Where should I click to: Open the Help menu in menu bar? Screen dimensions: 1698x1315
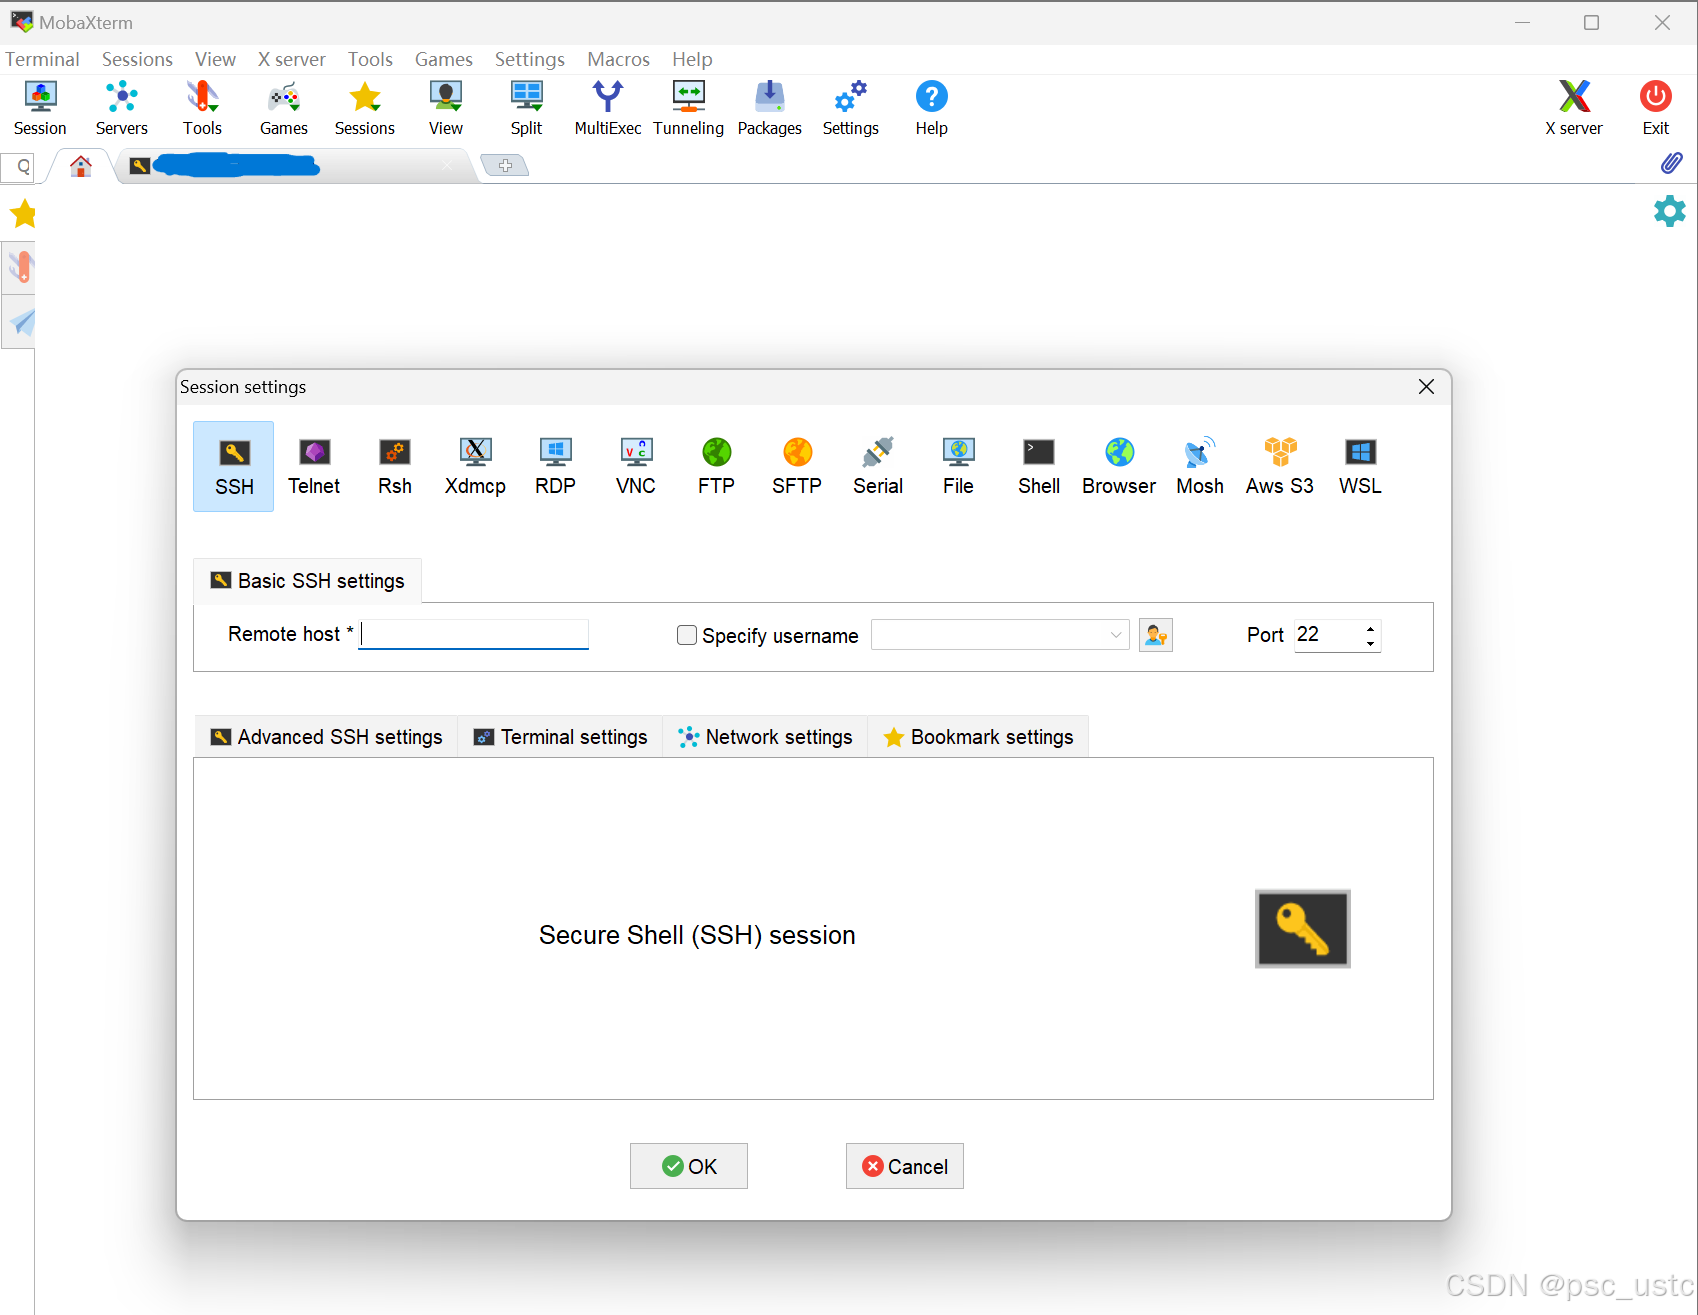point(692,59)
